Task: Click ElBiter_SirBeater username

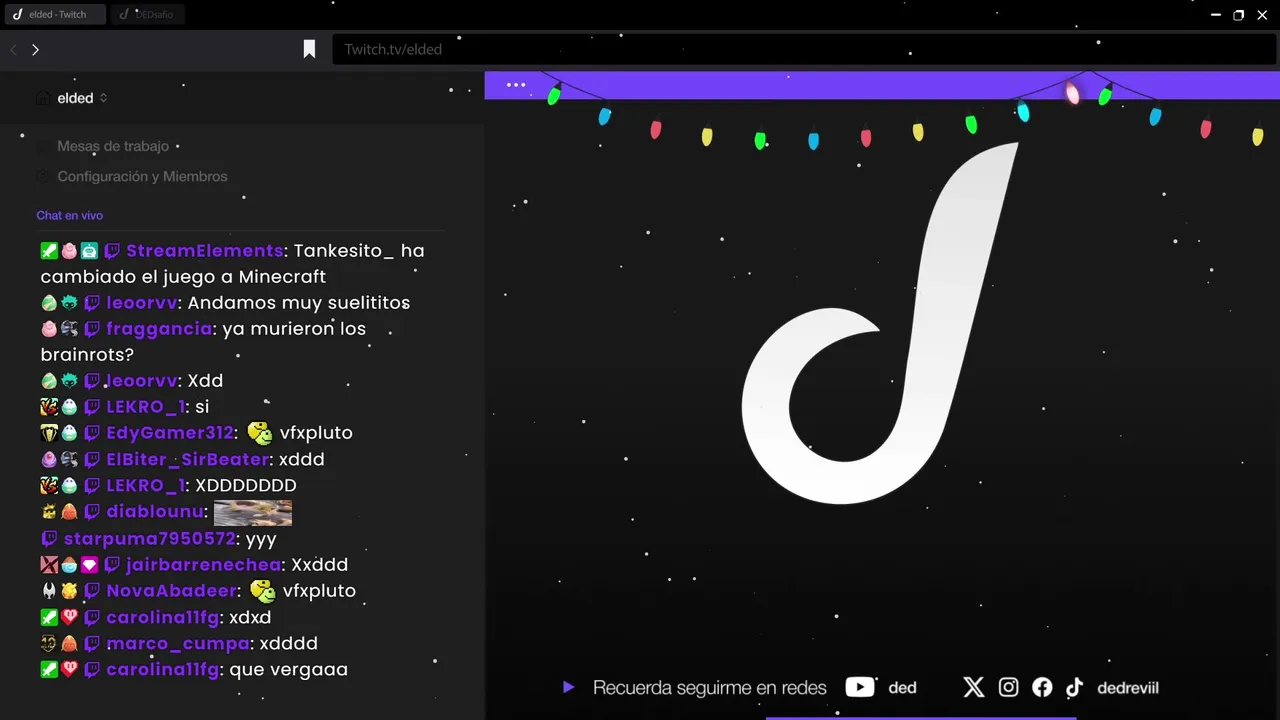Action: [188, 459]
